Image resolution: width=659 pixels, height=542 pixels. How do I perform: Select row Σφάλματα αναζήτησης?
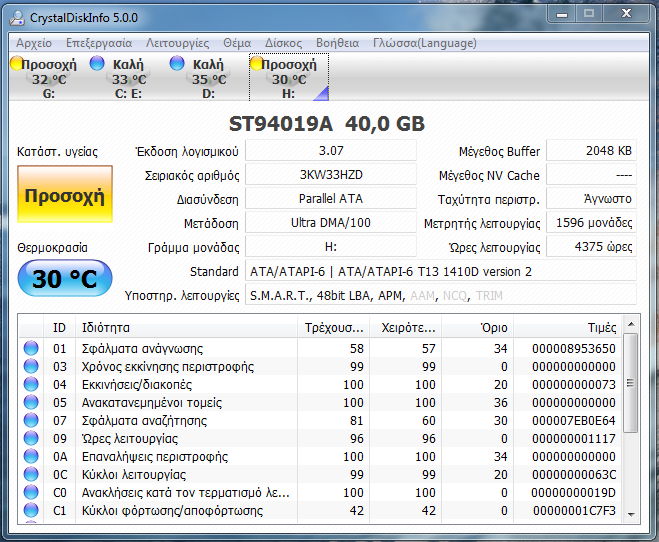321,421
